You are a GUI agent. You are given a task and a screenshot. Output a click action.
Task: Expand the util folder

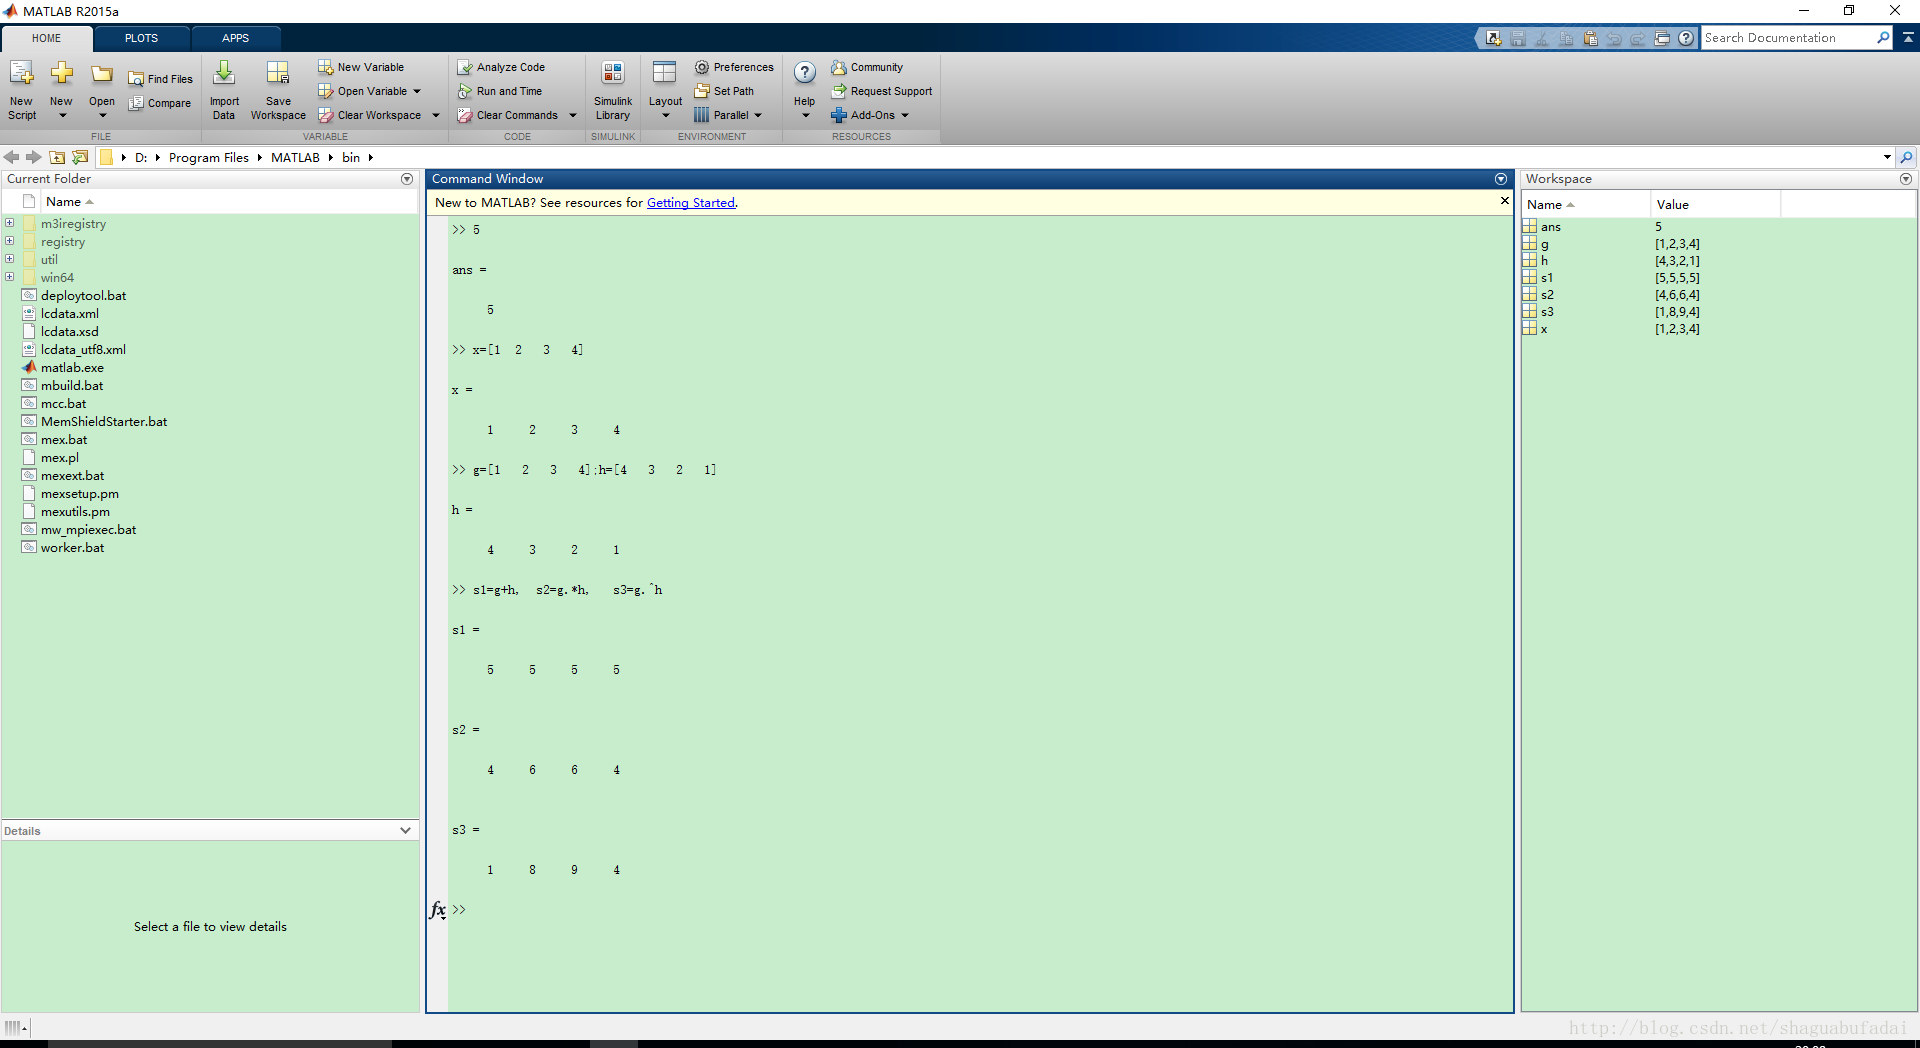click(x=9, y=259)
